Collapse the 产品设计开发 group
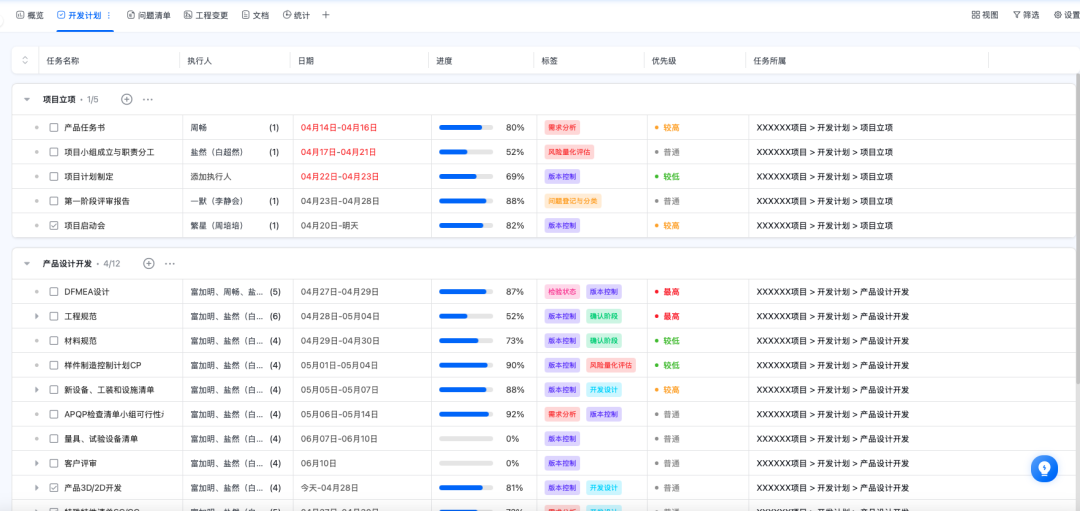The height and width of the screenshot is (511, 1080). 27,264
